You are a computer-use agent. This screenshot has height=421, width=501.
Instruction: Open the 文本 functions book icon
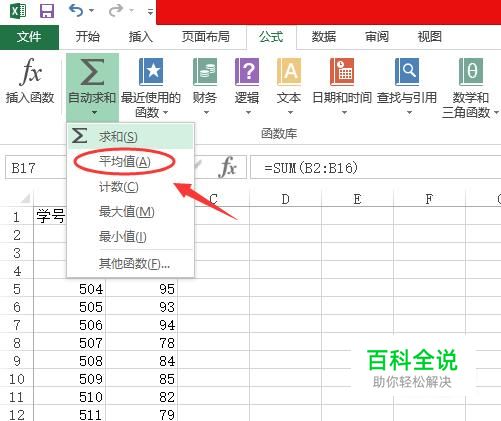tap(289, 71)
